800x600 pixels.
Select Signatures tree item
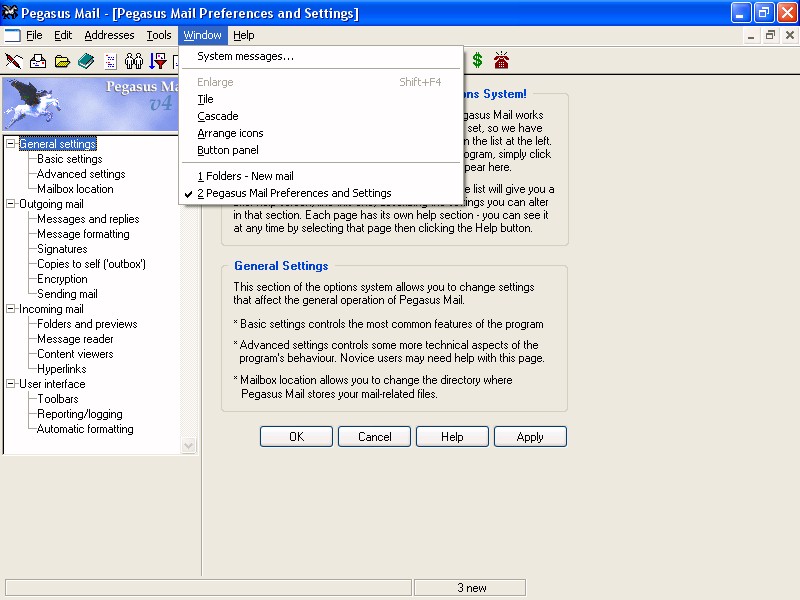(x=62, y=249)
